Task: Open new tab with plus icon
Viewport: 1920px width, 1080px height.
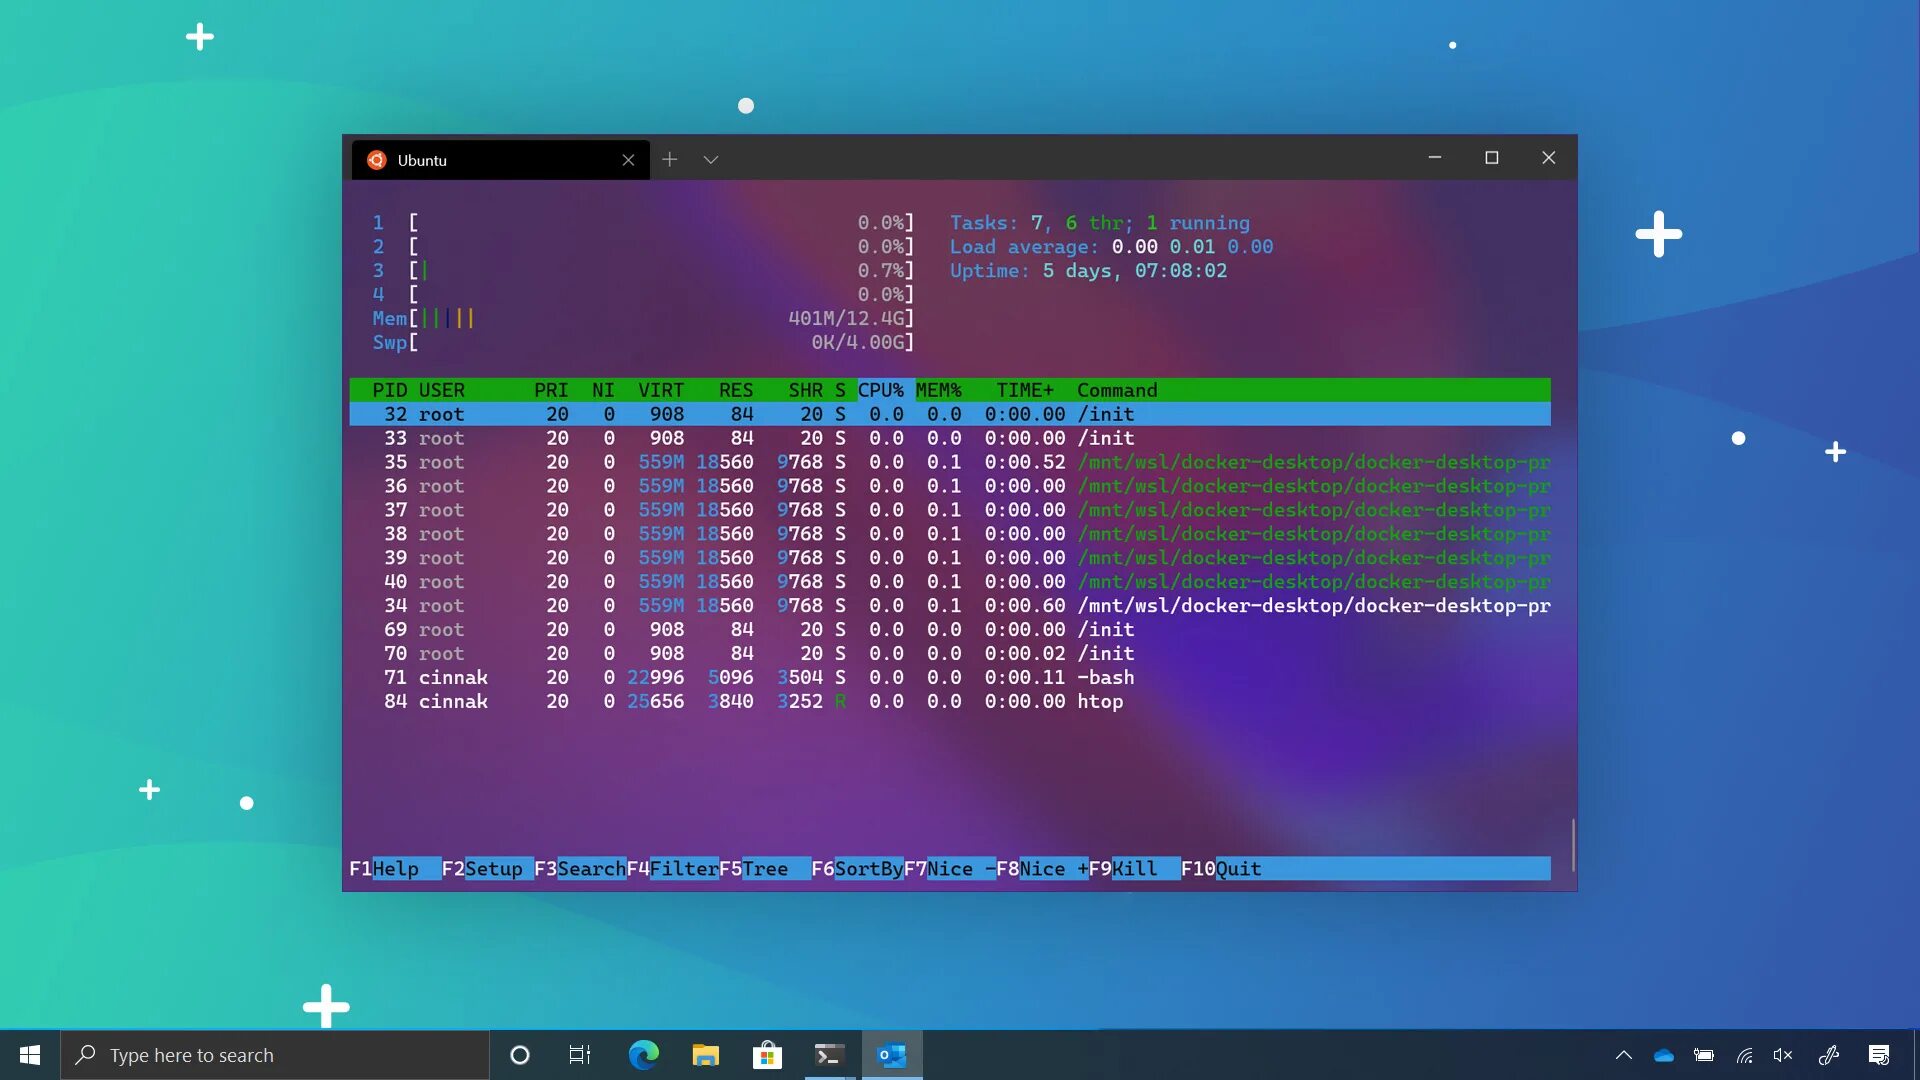Action: coord(669,160)
